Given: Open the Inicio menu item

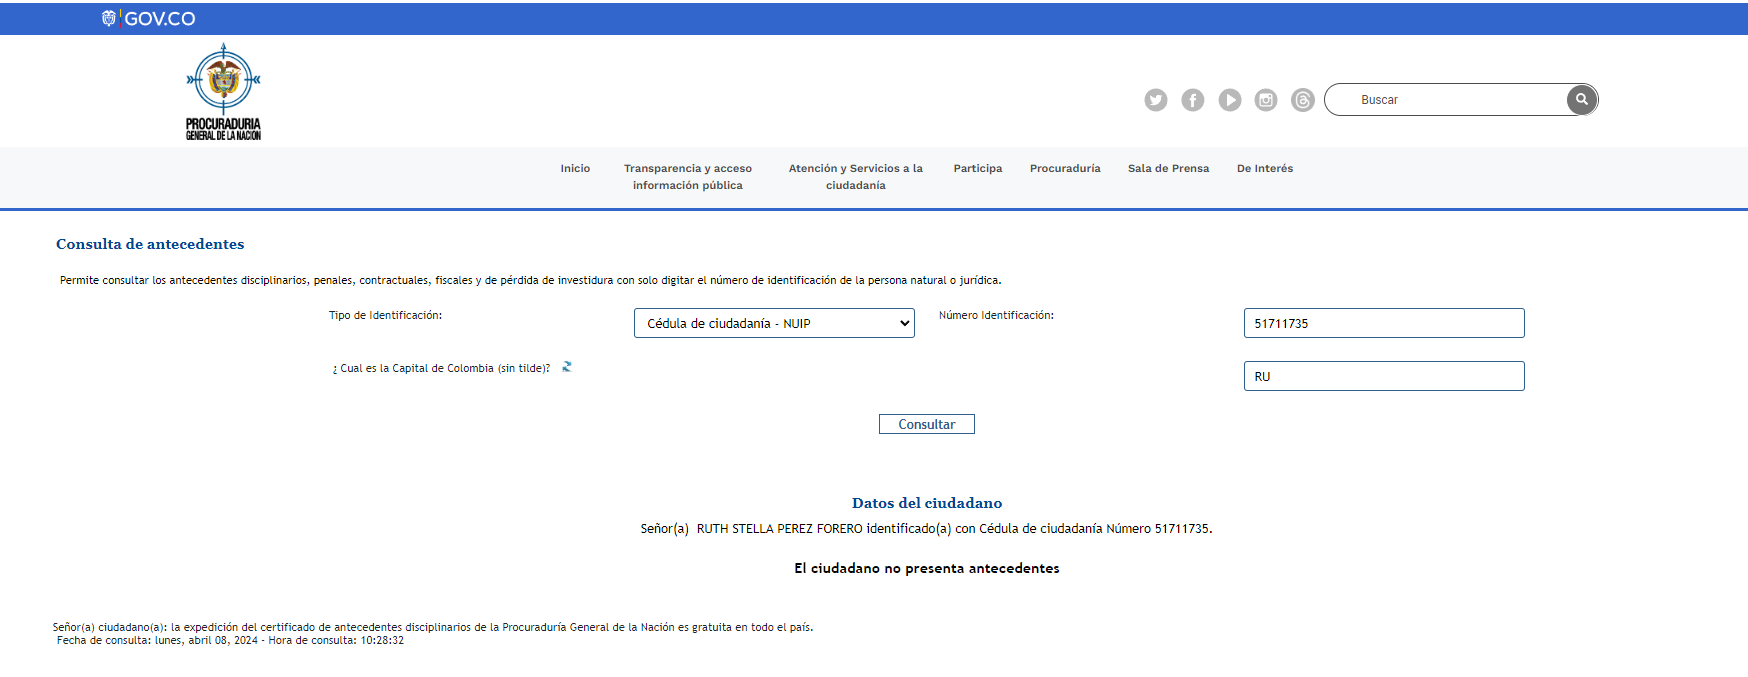Looking at the screenshot, I should point(575,169).
